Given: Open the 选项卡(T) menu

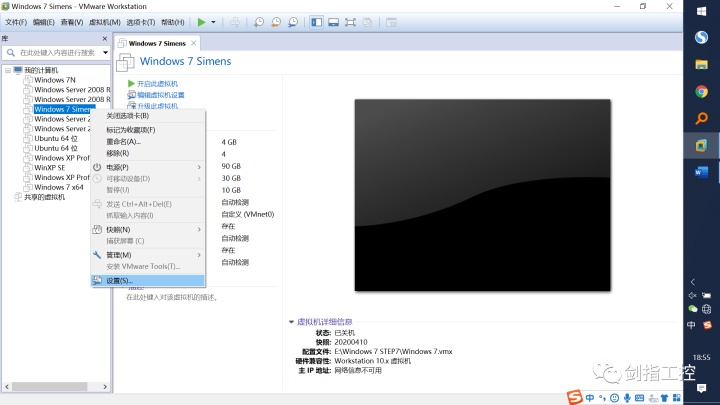Looking at the screenshot, I should tap(141, 22).
